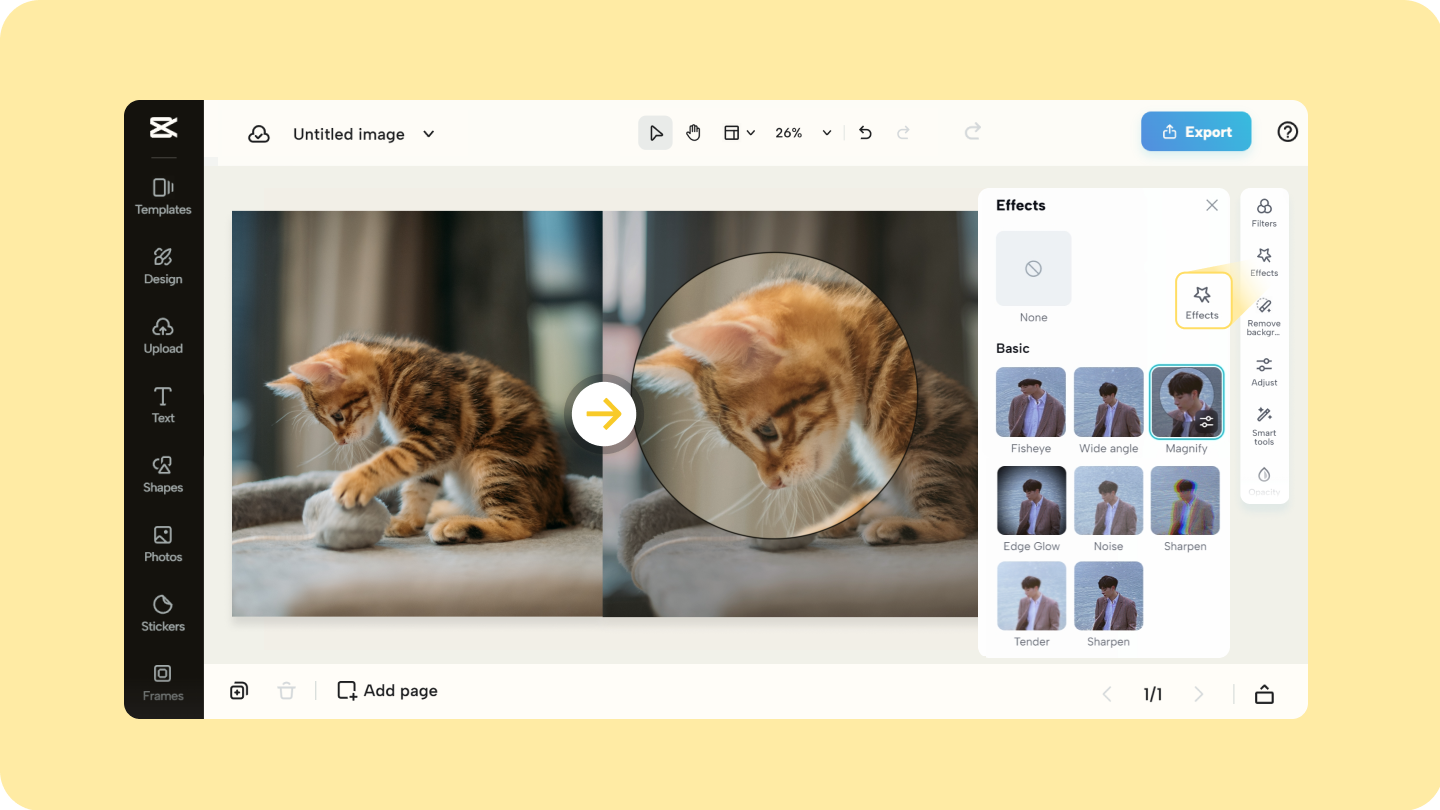This screenshot has height=810, width=1440.
Task: Apply the Tender effect
Action: pyautogui.click(x=1032, y=596)
